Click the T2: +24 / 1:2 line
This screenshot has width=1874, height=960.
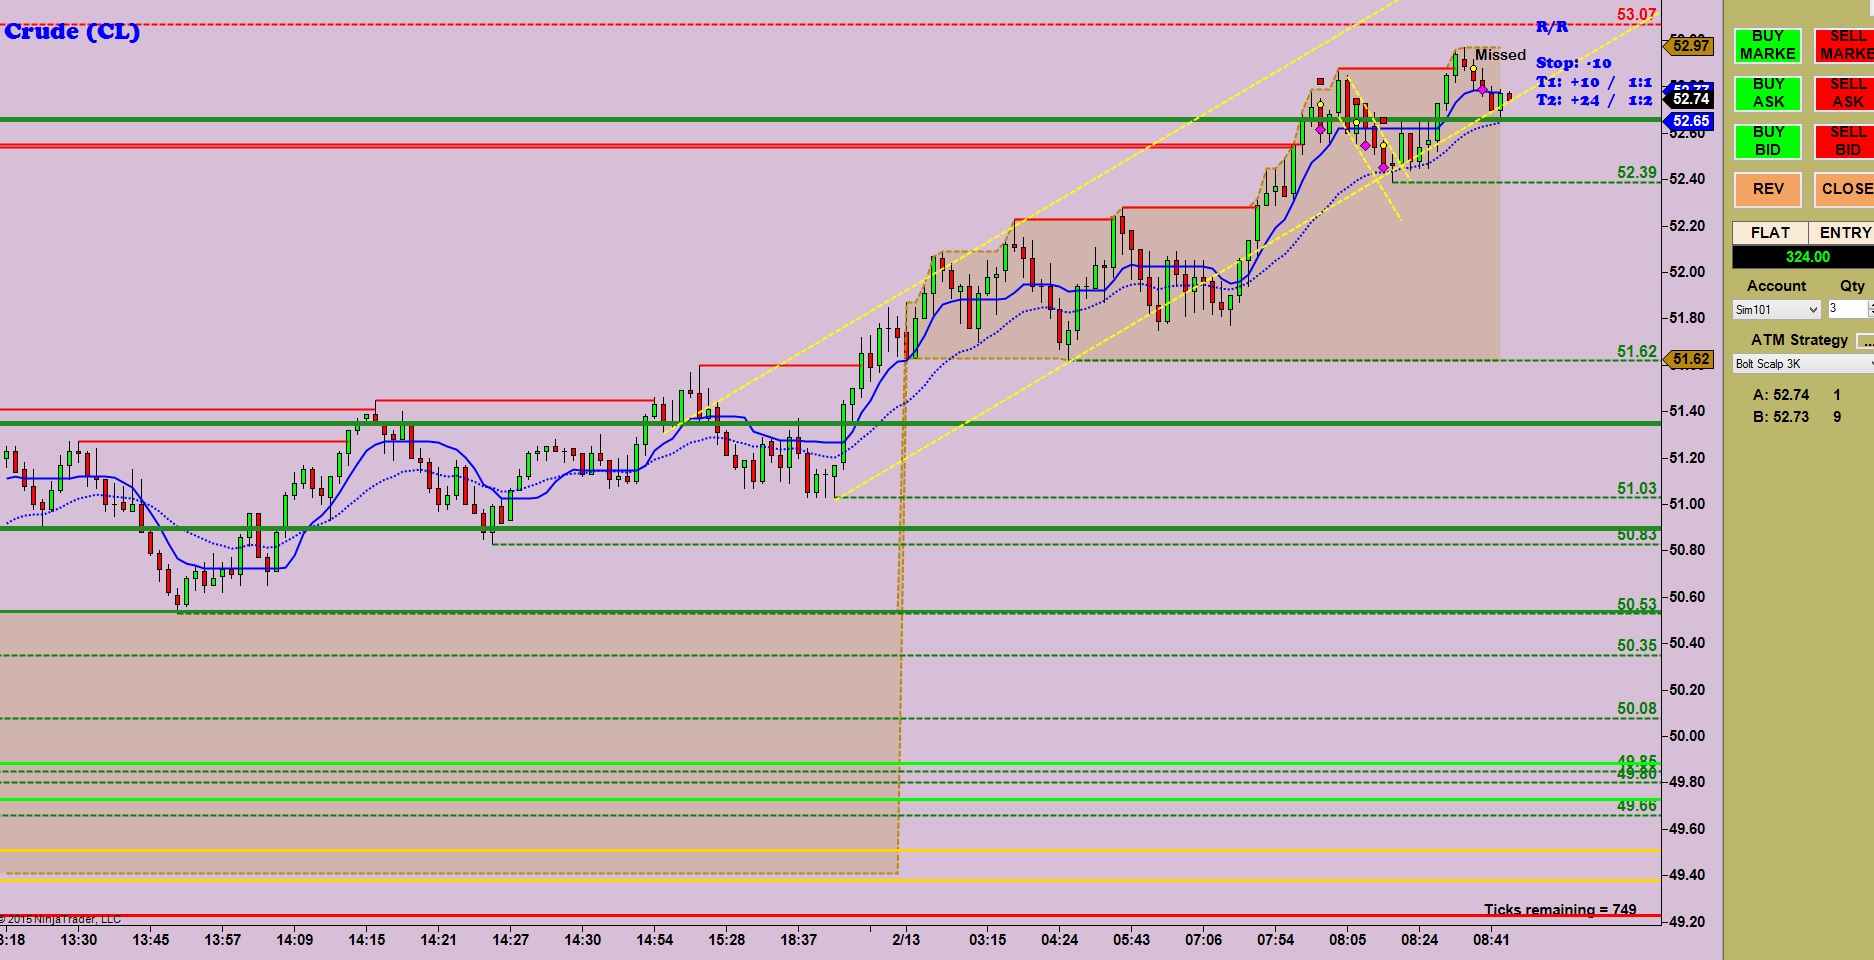pos(1594,100)
